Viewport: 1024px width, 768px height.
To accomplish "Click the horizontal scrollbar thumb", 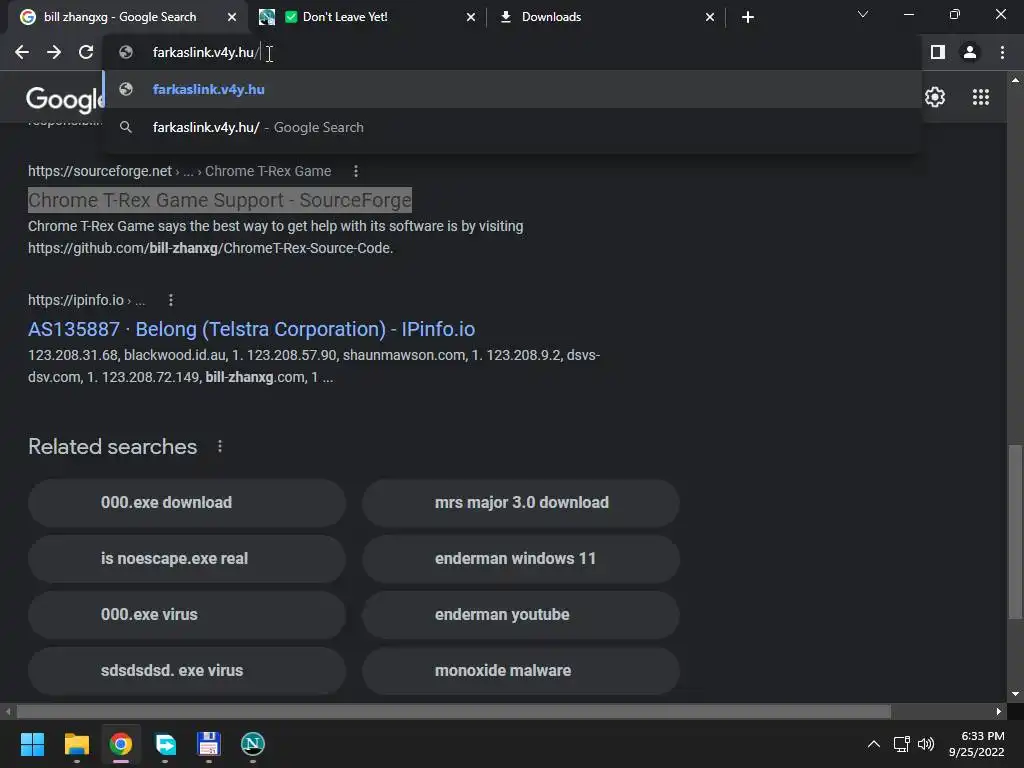I will pyautogui.click(x=454, y=711).
